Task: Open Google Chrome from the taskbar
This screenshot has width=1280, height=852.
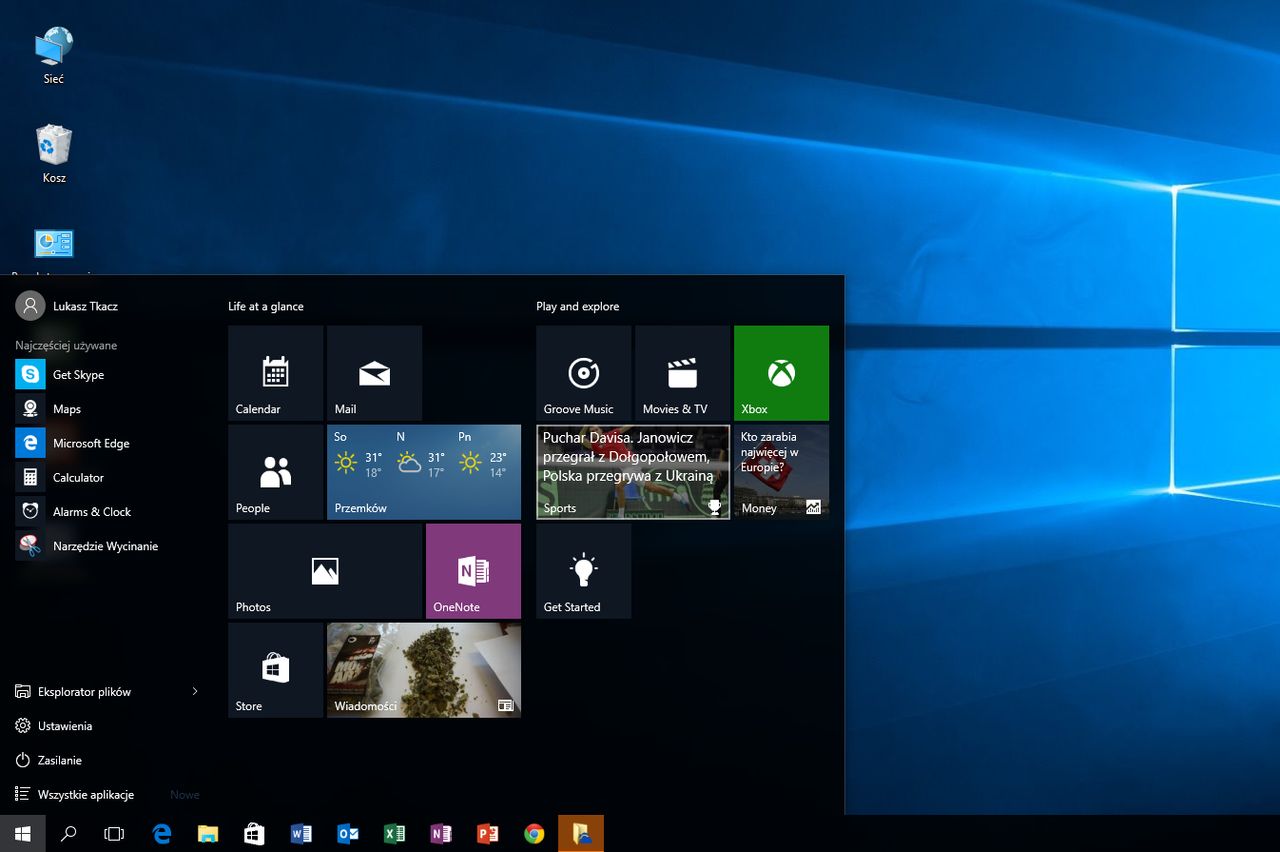Action: 535,834
